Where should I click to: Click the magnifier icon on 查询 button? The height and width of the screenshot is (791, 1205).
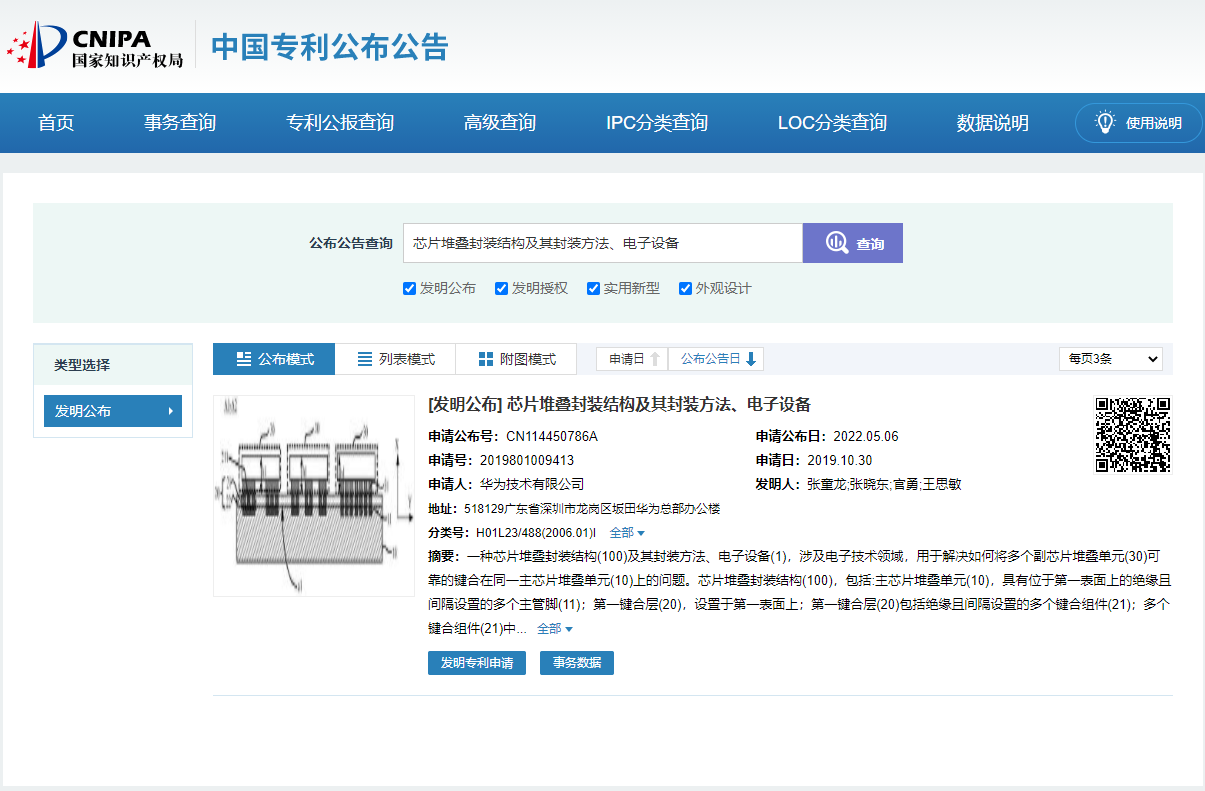click(836, 242)
